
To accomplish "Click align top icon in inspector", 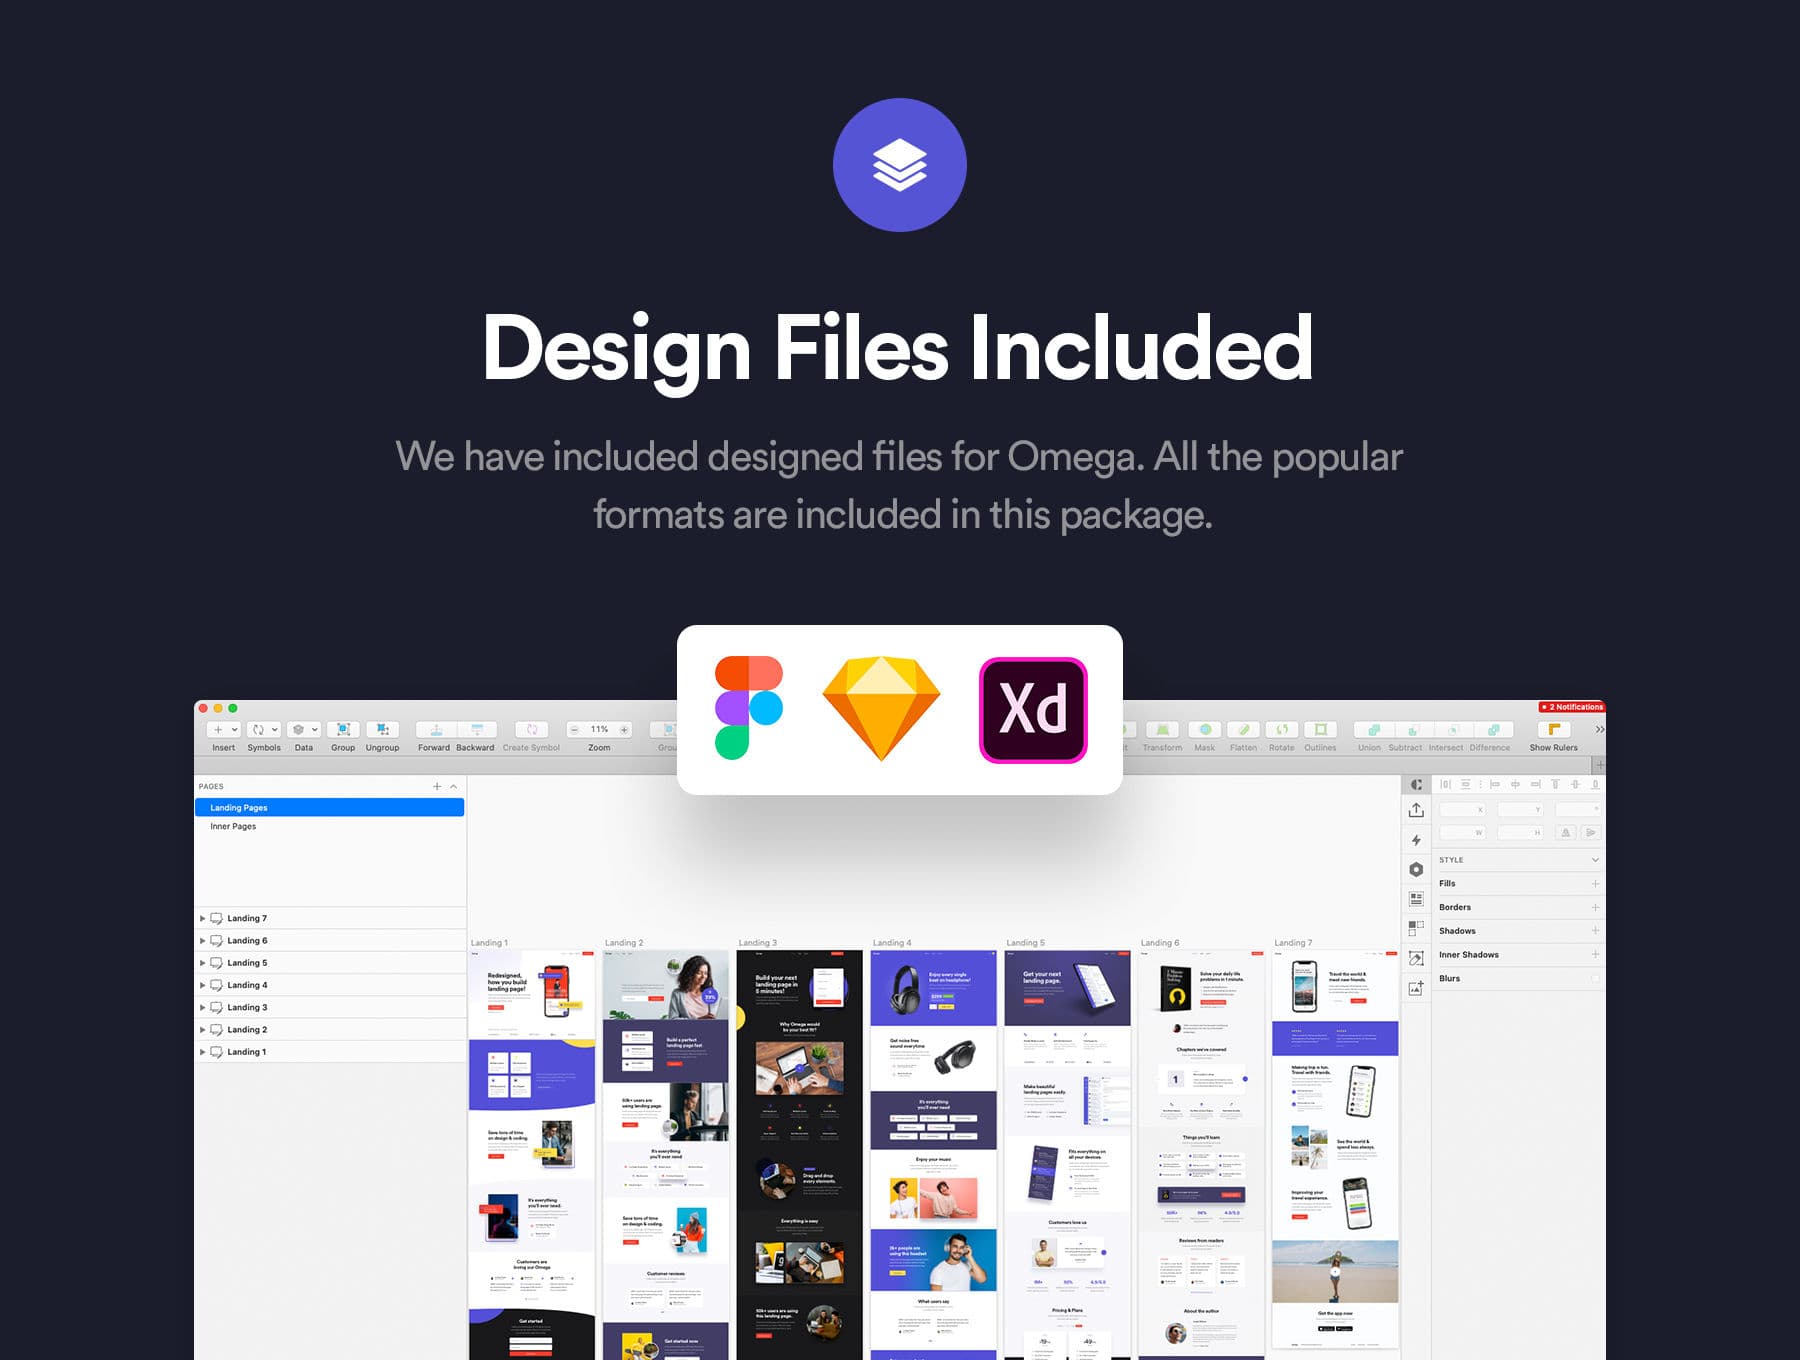I will click(1555, 785).
